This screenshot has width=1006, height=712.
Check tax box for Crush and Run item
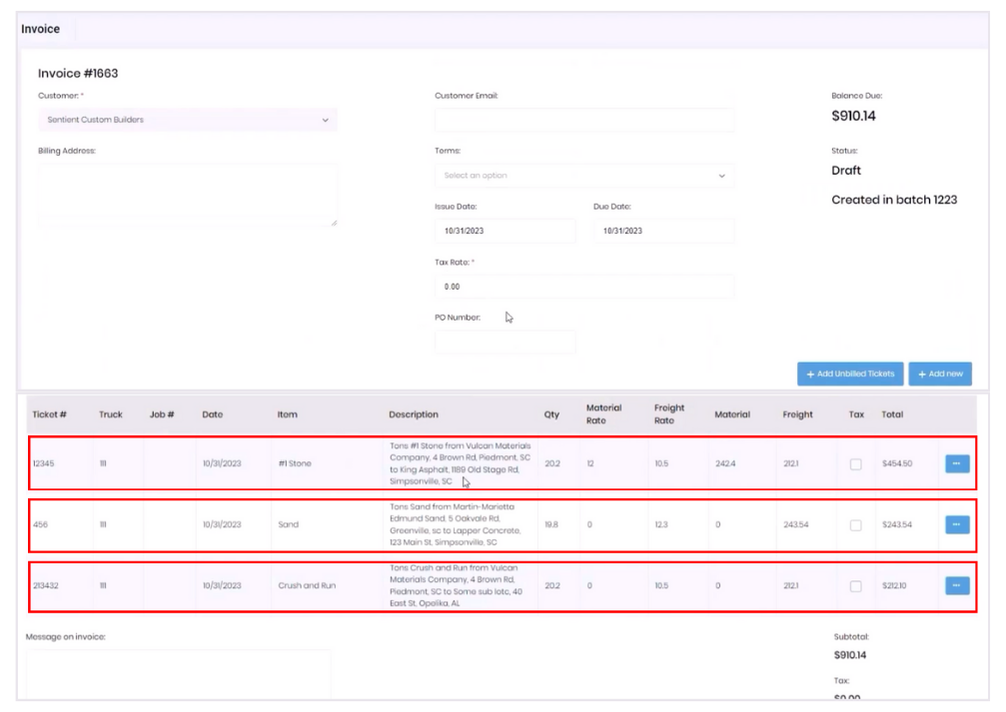(x=855, y=586)
